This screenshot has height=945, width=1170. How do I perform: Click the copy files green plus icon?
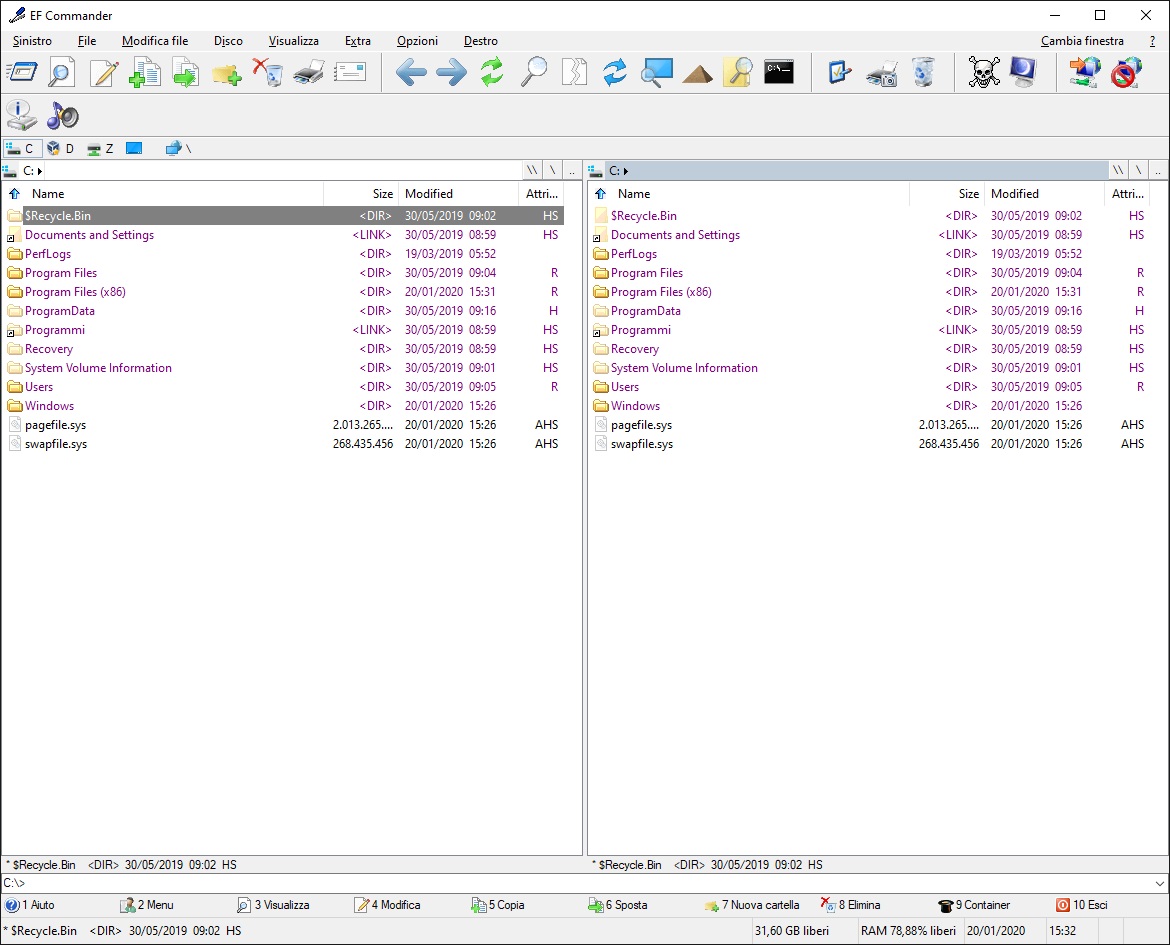(145, 72)
